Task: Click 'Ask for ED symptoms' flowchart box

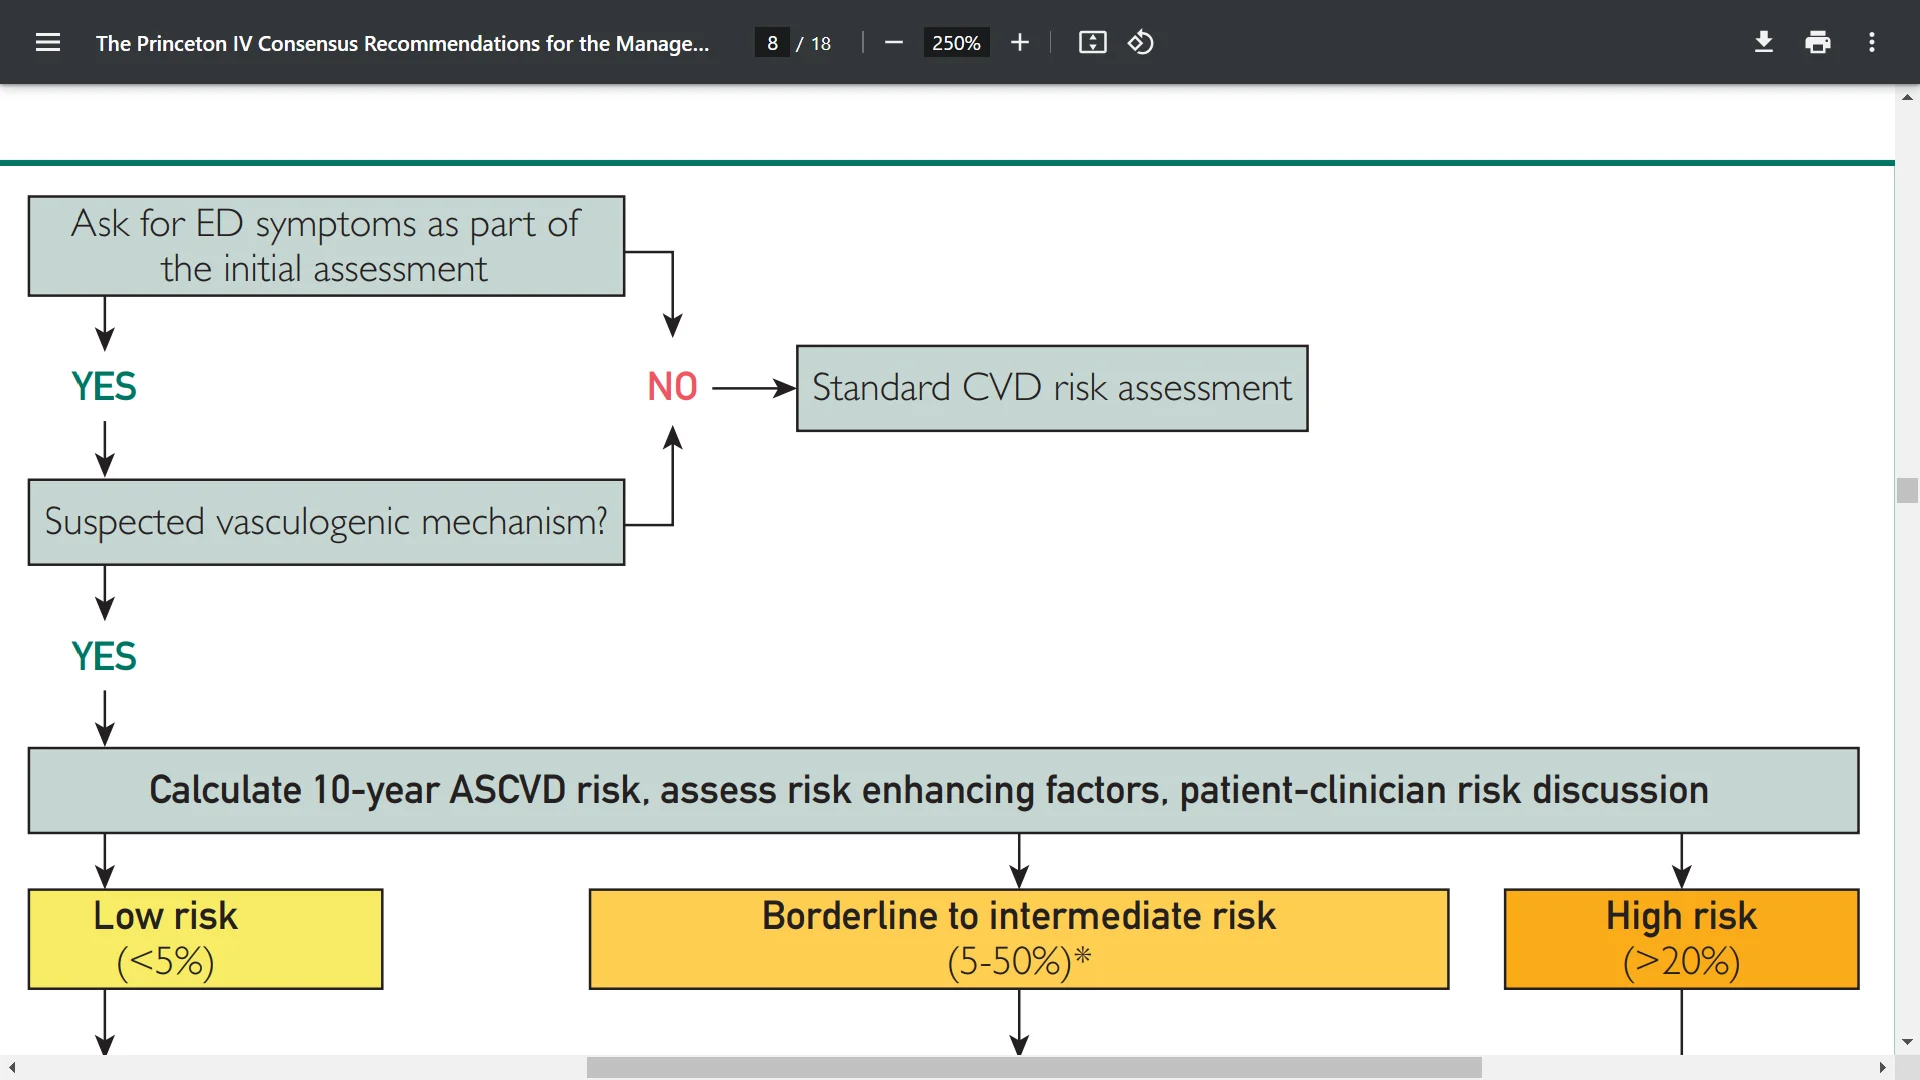Action: click(x=326, y=246)
